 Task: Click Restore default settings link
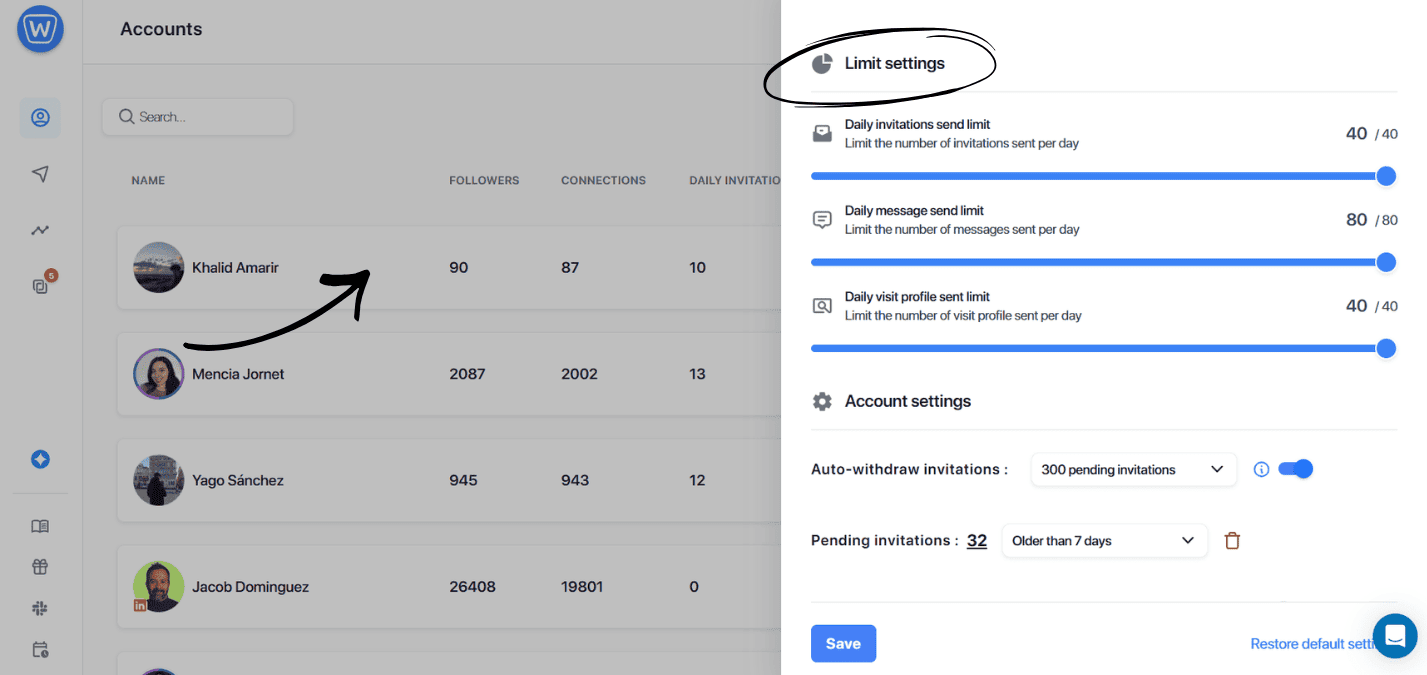click(1313, 644)
